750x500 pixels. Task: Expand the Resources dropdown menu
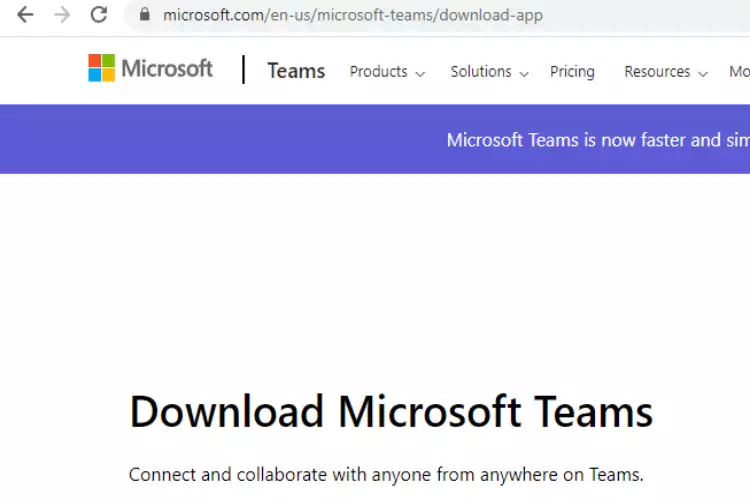666,72
